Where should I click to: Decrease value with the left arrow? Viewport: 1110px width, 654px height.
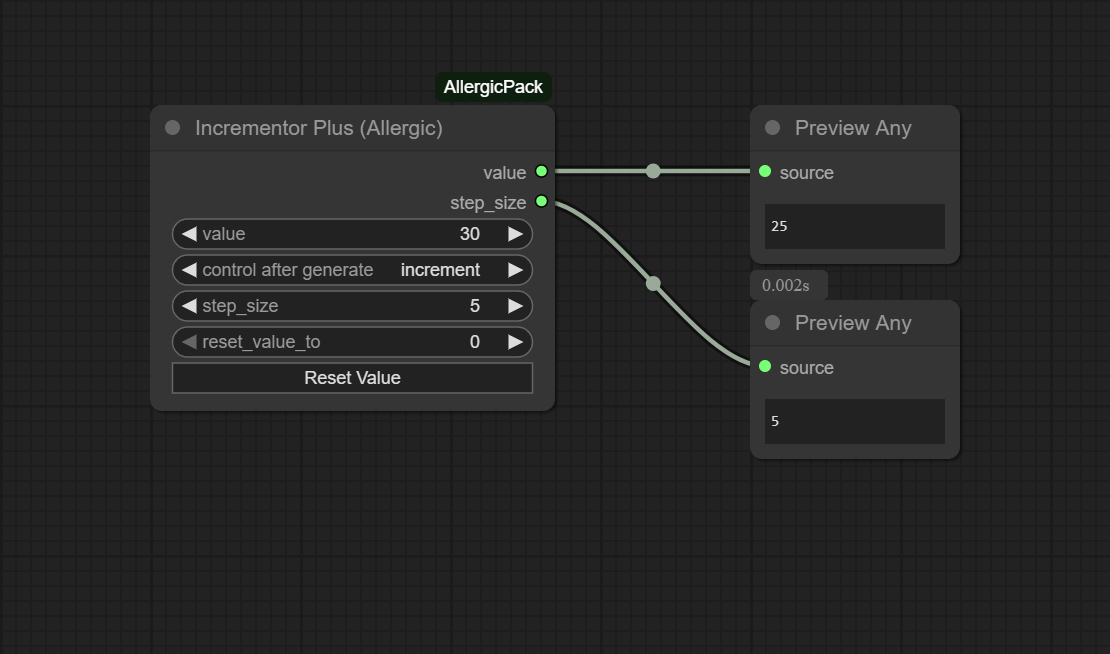189,234
